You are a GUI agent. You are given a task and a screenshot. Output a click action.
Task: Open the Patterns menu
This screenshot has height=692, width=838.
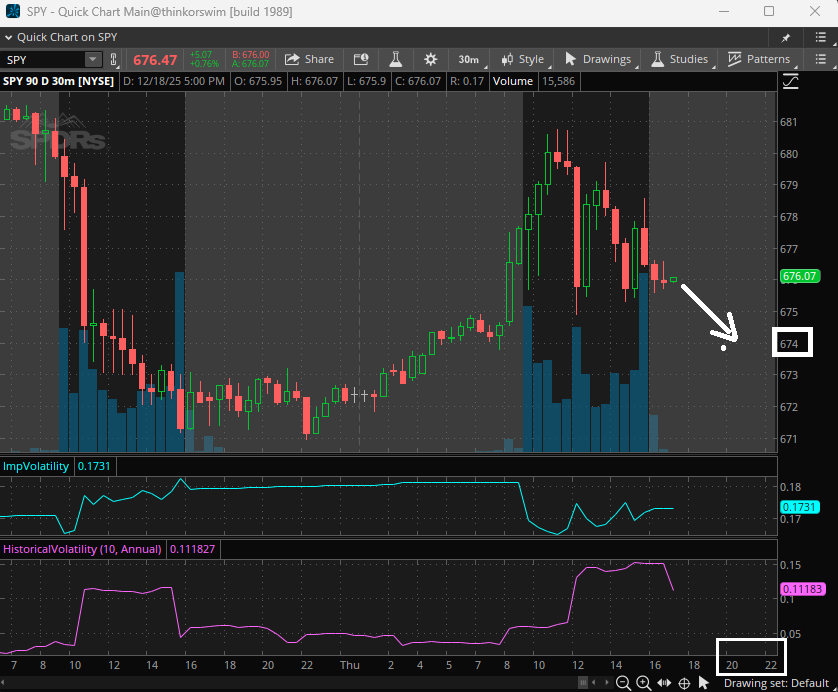point(759,59)
